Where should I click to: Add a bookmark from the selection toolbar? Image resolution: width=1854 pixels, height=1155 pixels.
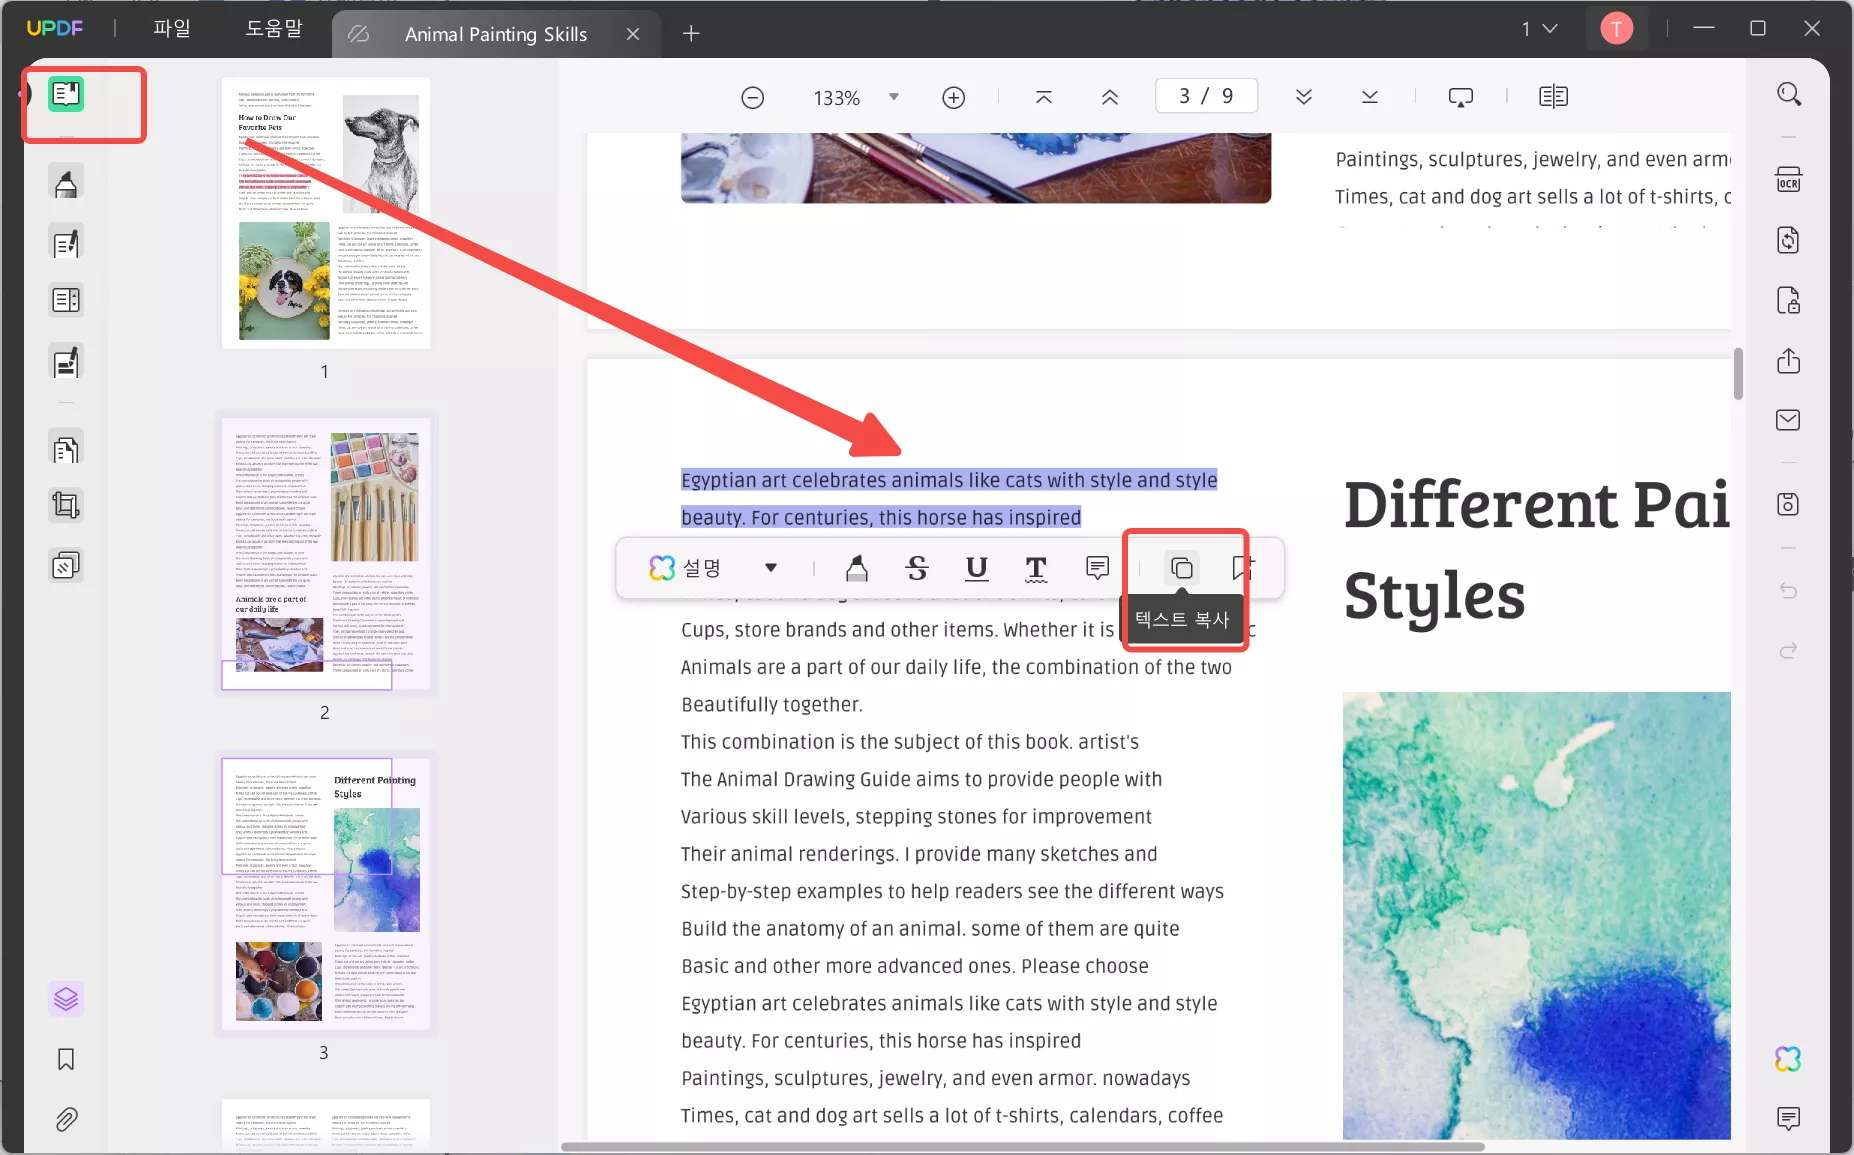(x=1242, y=568)
